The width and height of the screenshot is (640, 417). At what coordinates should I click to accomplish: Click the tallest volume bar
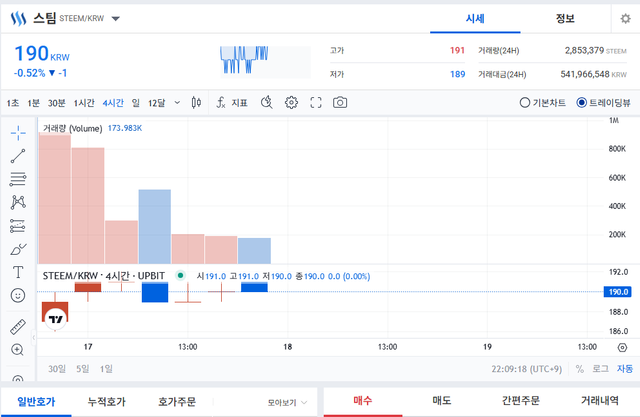(x=55, y=198)
